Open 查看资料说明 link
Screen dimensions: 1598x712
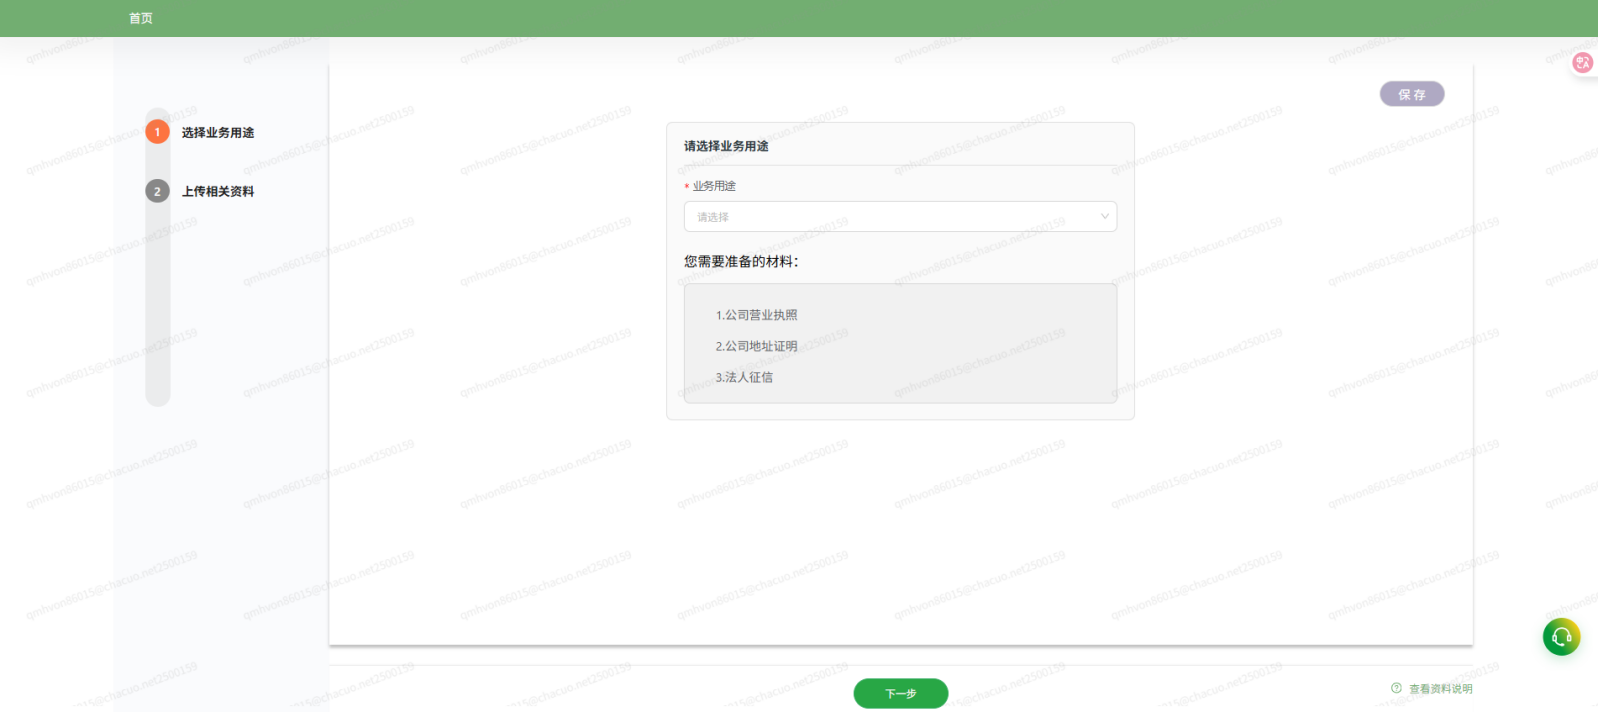click(x=1440, y=688)
